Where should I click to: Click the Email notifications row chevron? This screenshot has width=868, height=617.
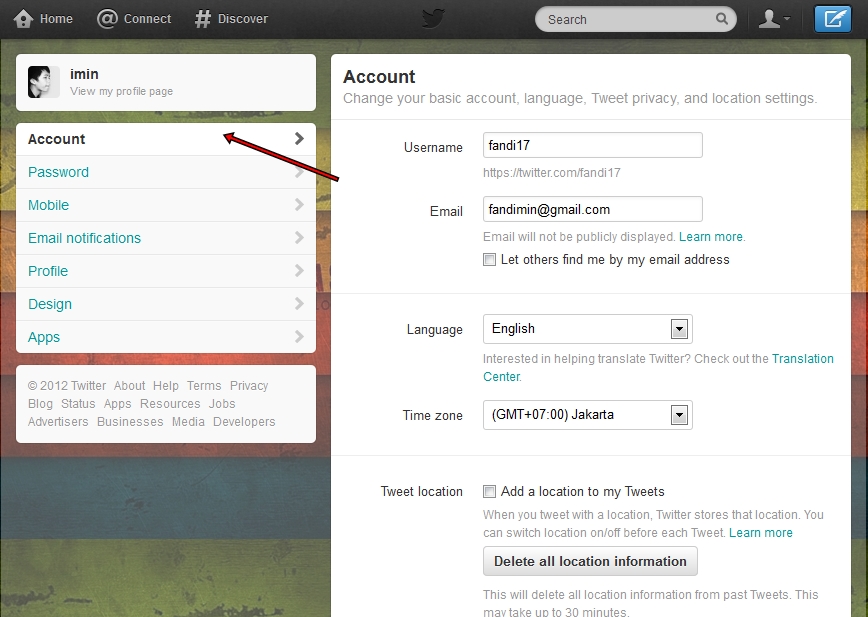(x=299, y=238)
